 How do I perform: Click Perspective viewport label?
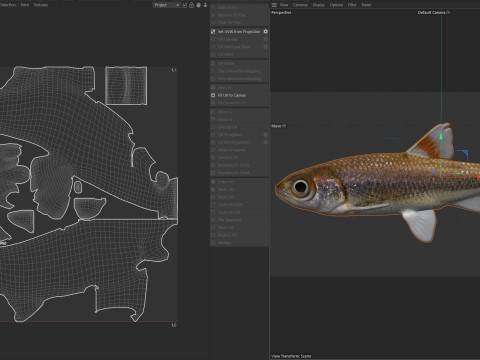[281, 12]
